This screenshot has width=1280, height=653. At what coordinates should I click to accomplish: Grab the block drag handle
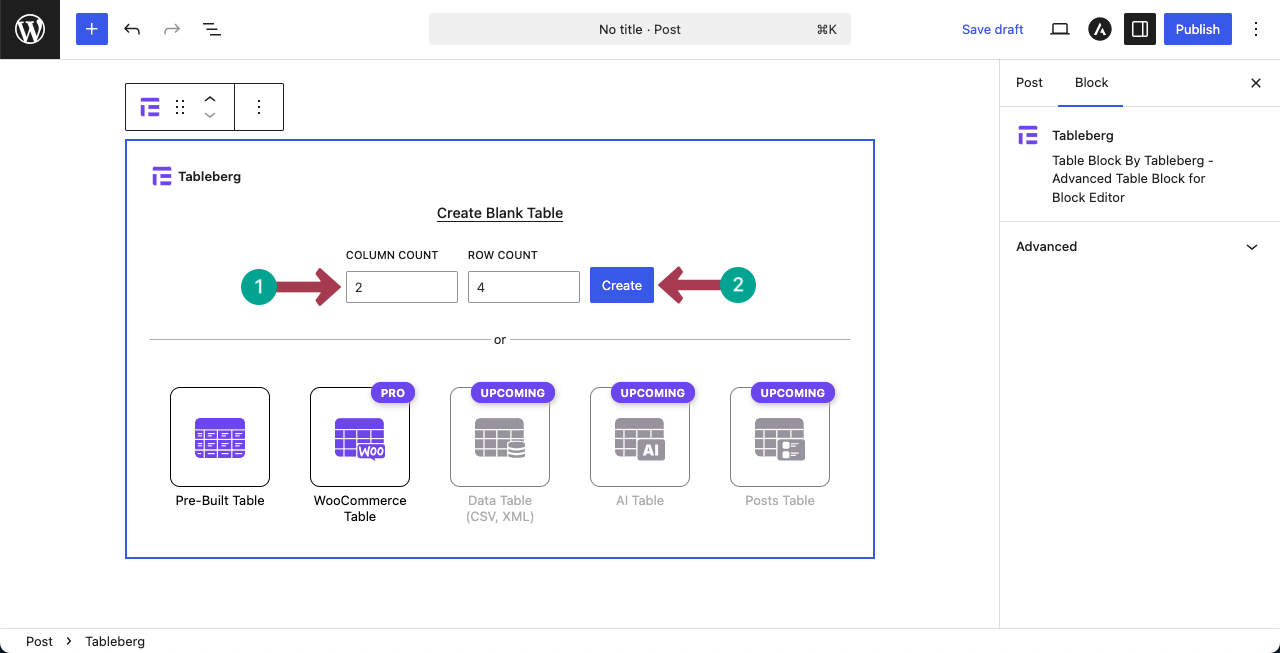pos(180,107)
